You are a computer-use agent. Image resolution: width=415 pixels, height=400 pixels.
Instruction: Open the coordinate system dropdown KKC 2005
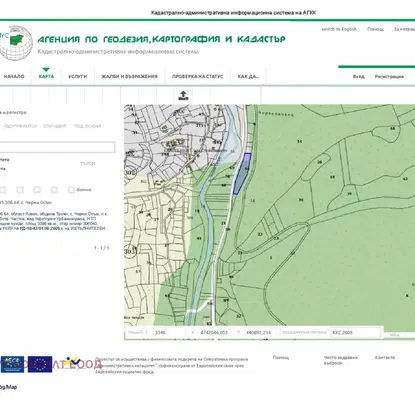[x=355, y=332]
